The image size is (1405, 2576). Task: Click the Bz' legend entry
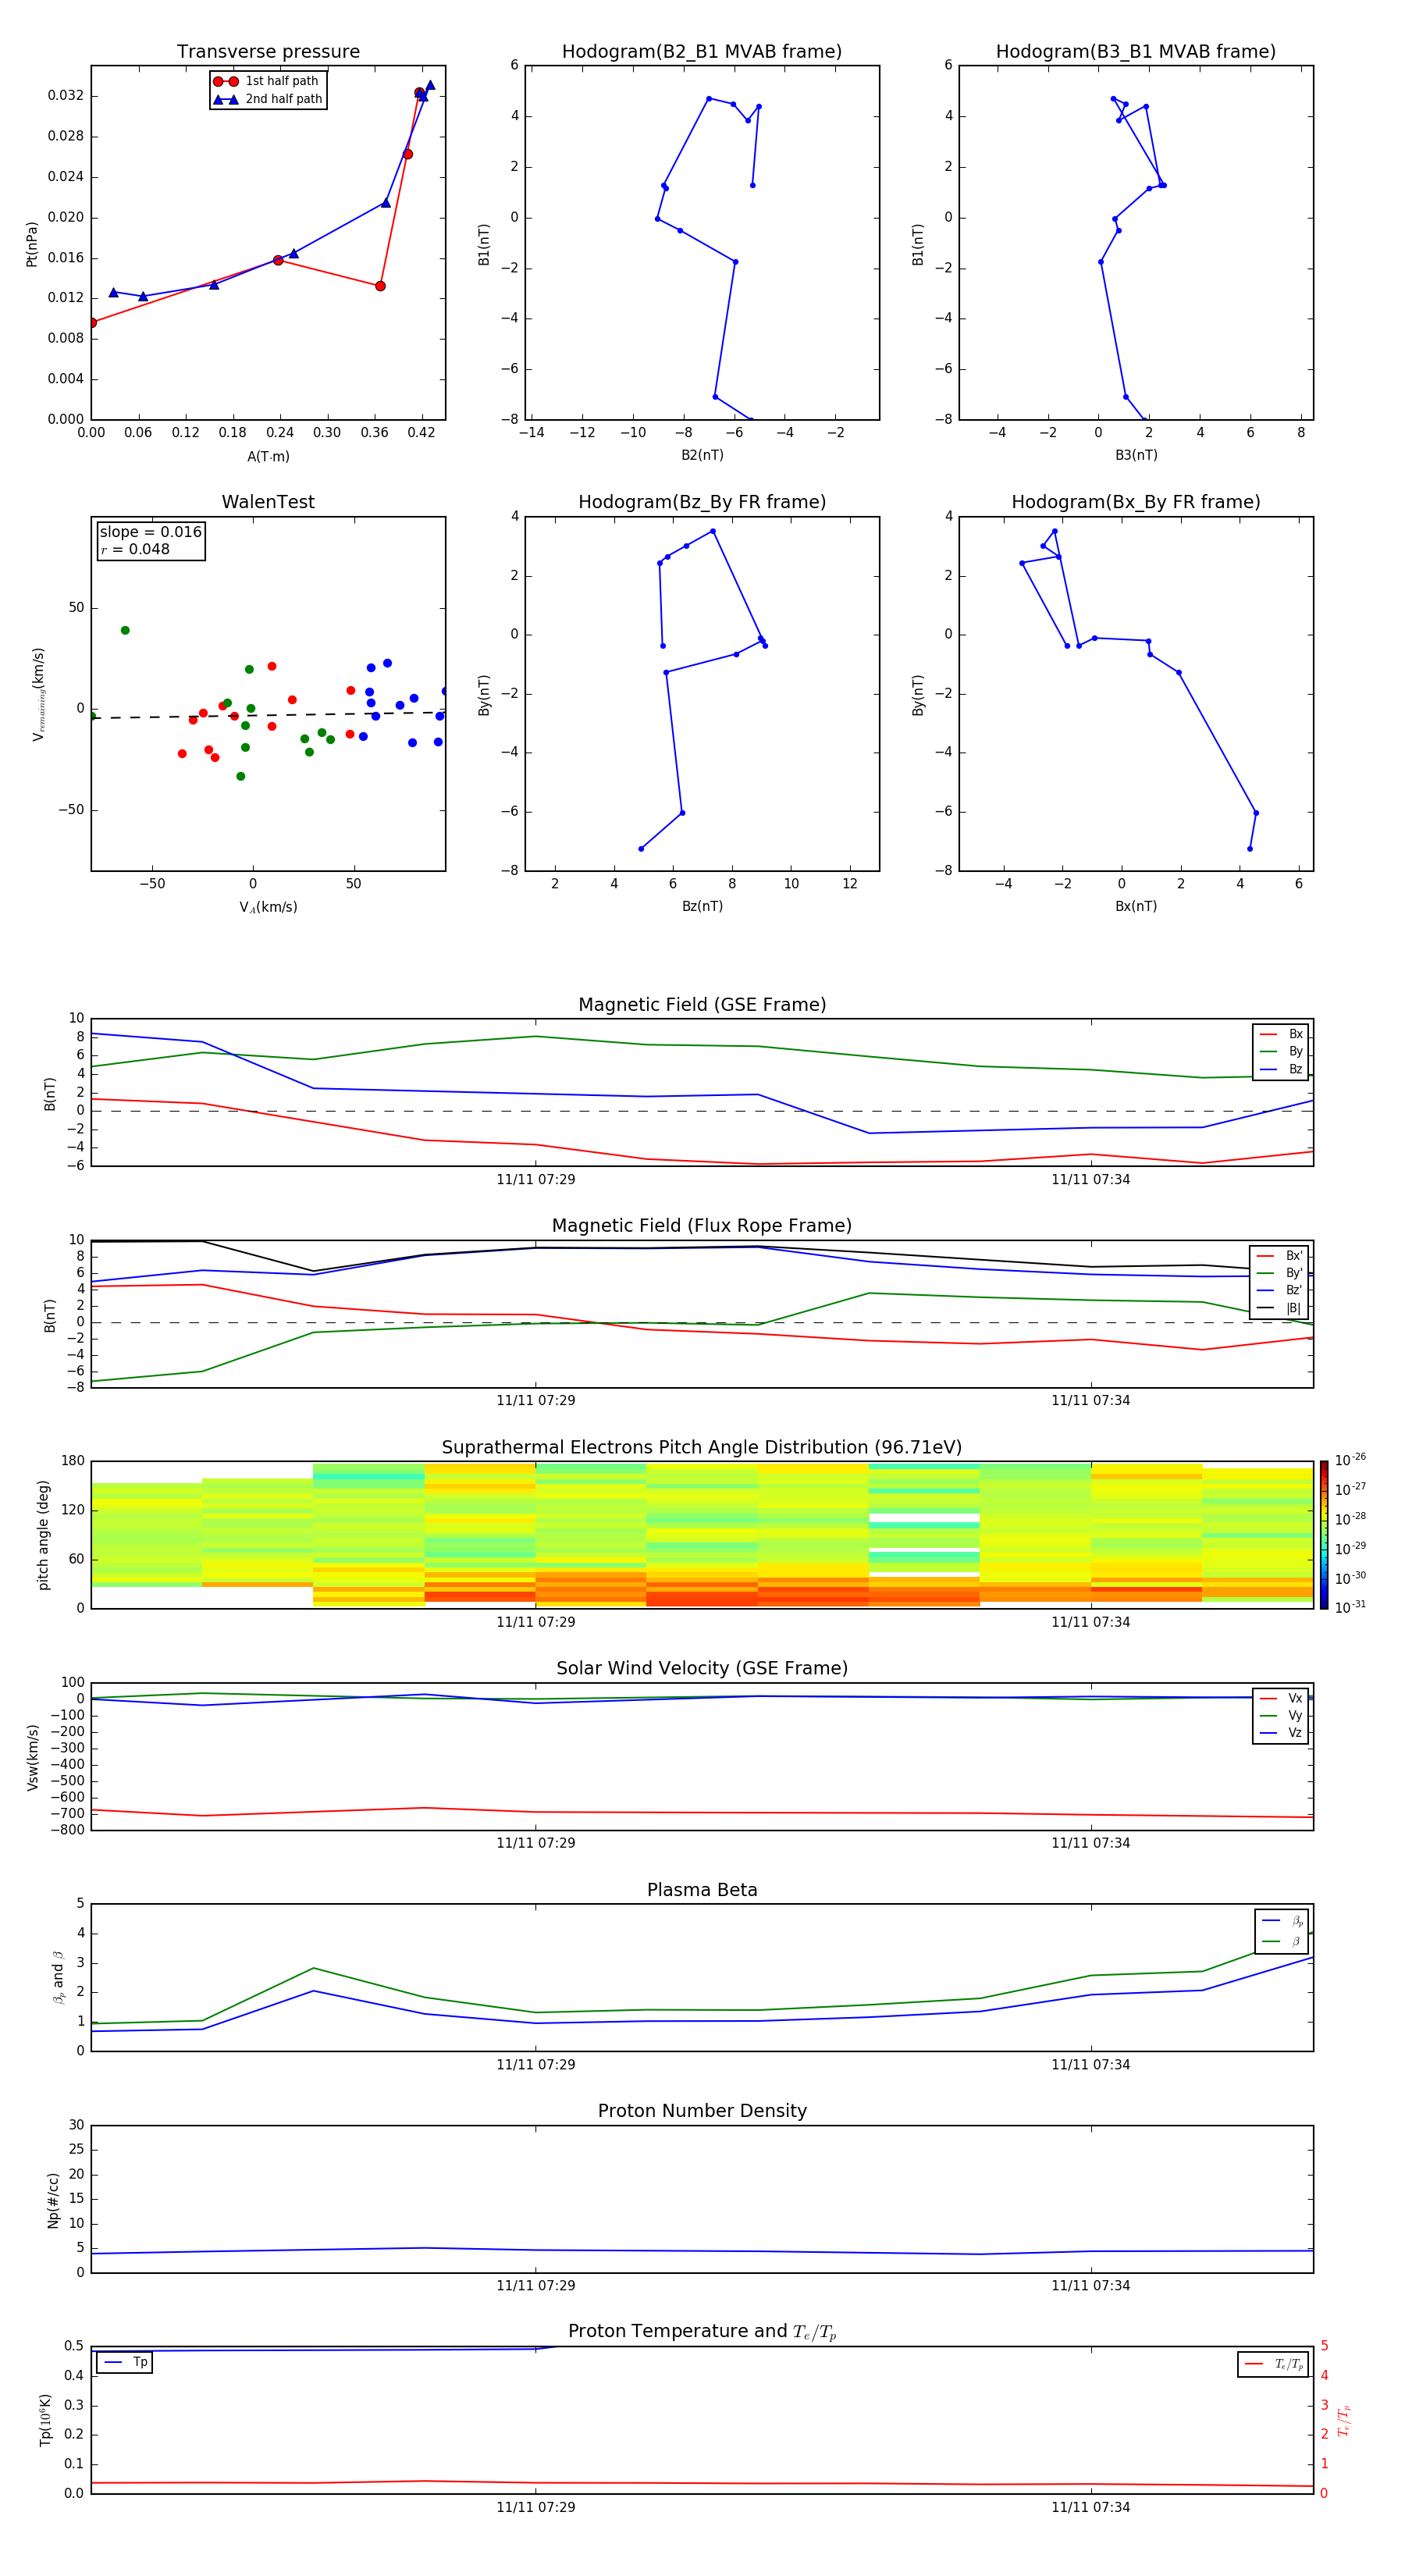click(1279, 1290)
